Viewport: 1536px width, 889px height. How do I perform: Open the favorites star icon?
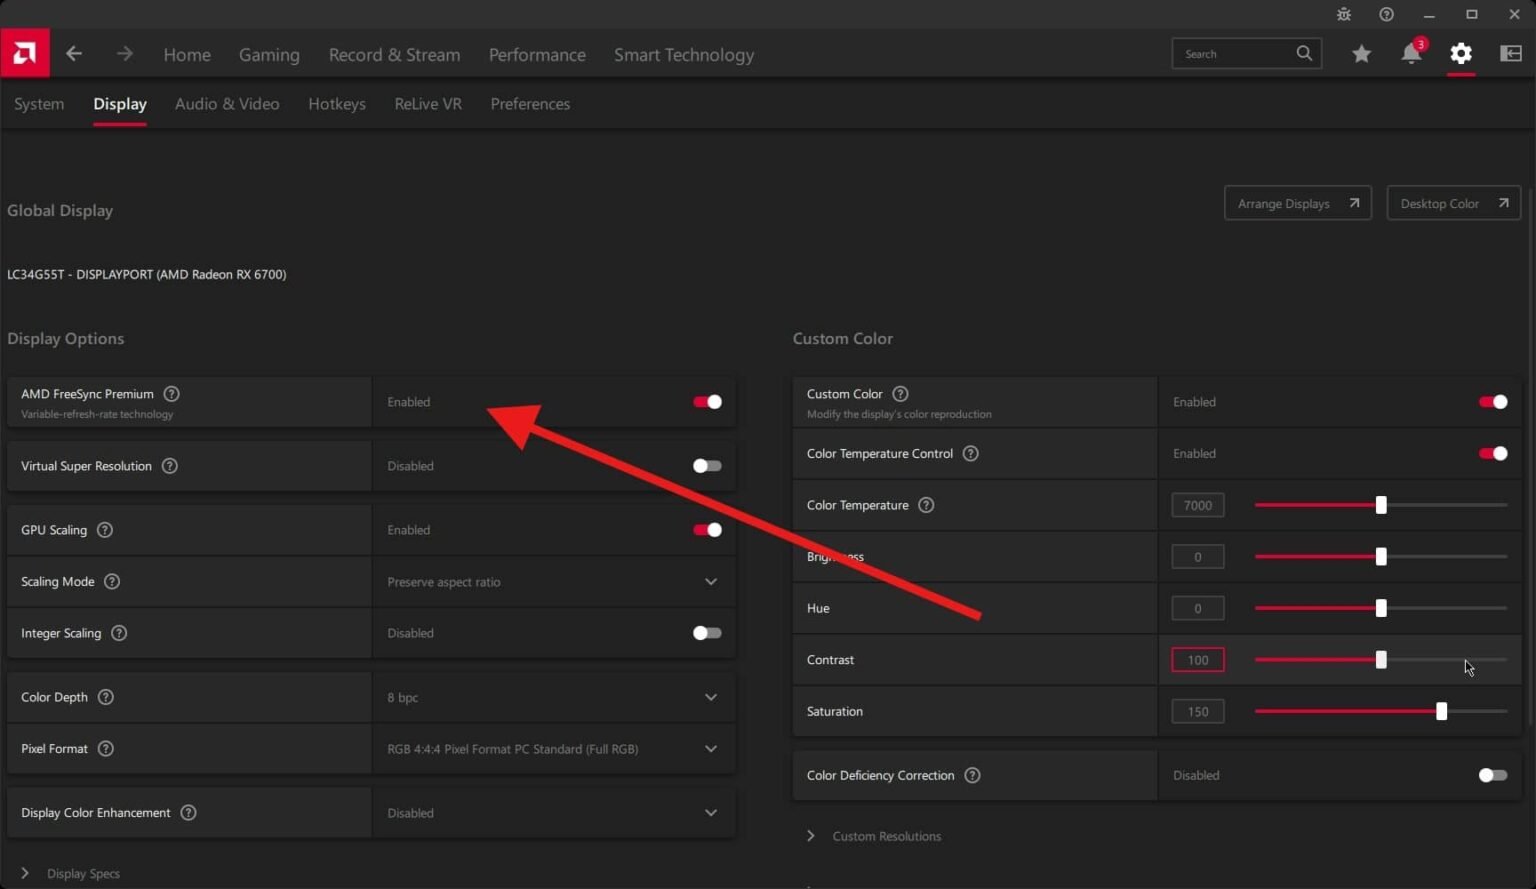(1361, 54)
